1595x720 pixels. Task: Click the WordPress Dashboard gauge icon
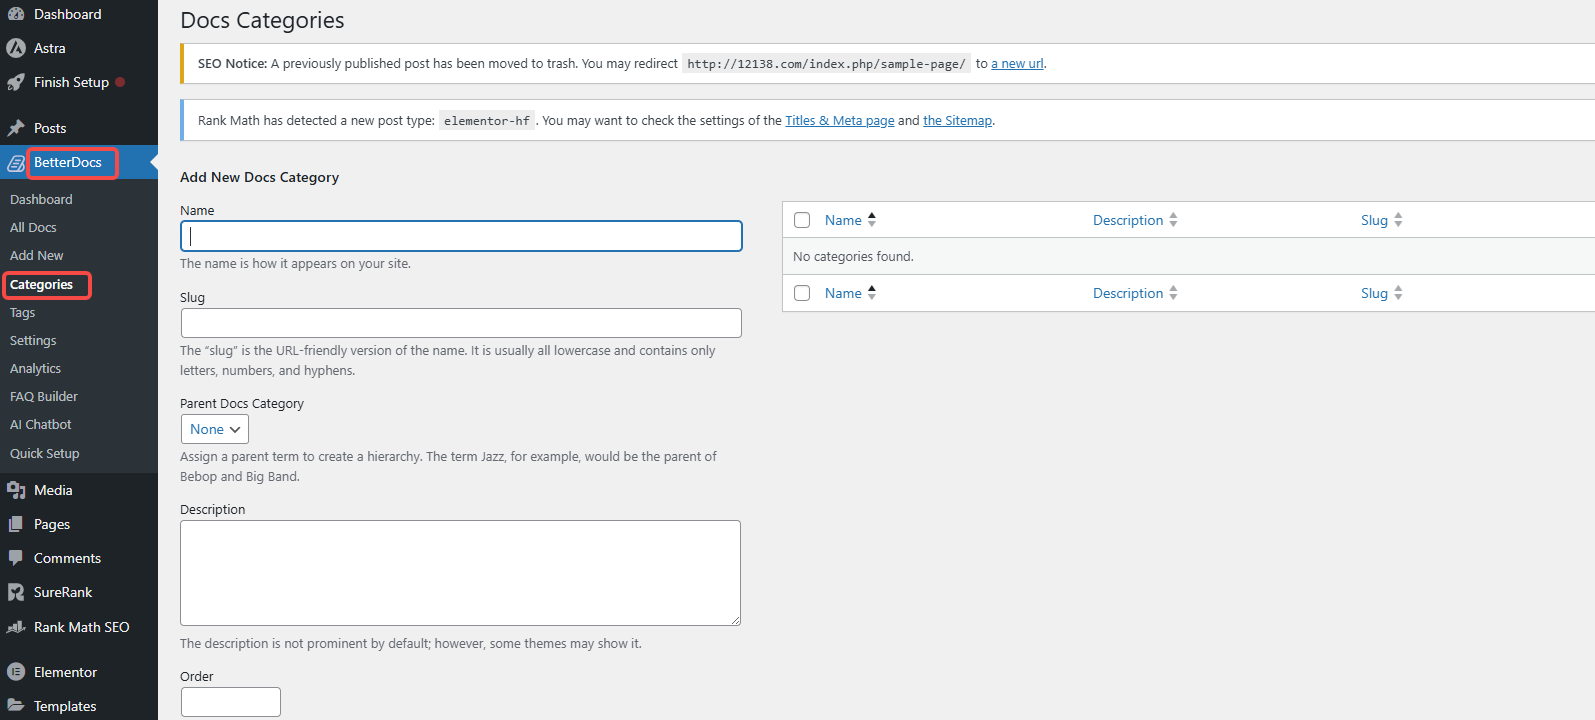pos(16,14)
